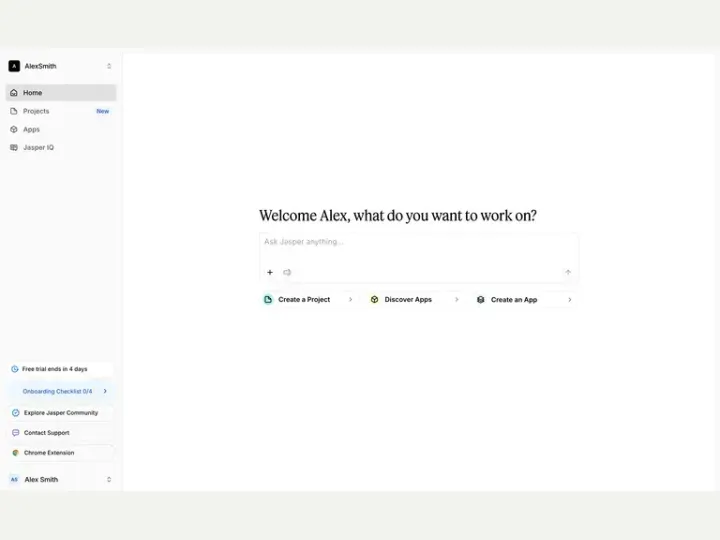Click chevron next to Discover Apps
The height and width of the screenshot is (540, 720).
[456, 299]
